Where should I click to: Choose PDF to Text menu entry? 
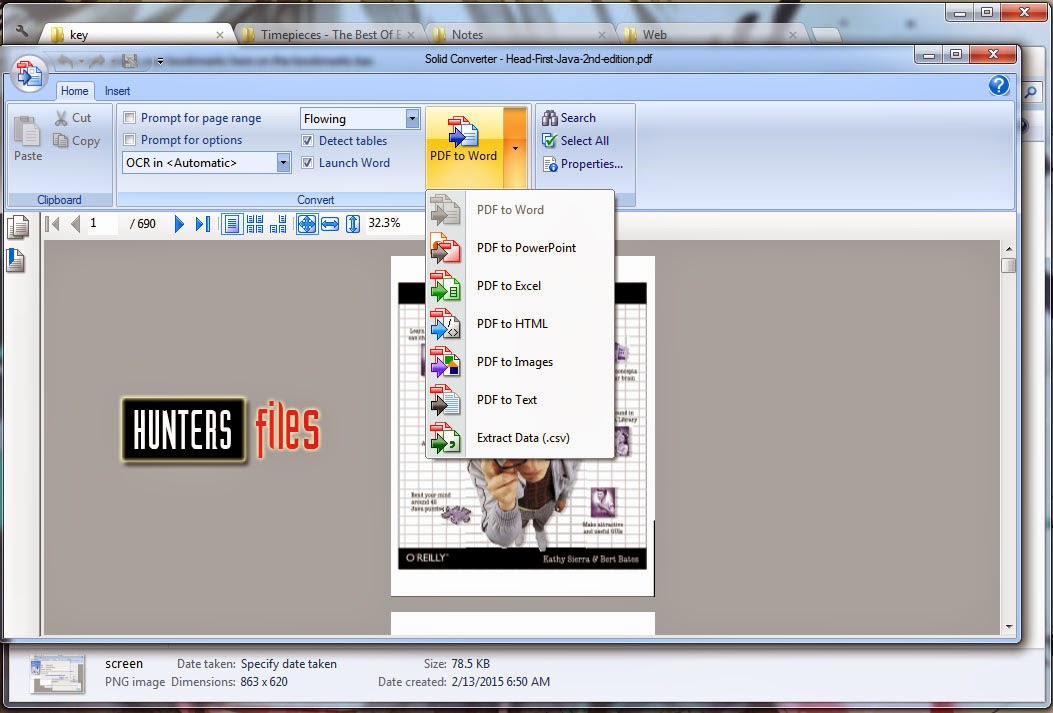(x=520, y=400)
